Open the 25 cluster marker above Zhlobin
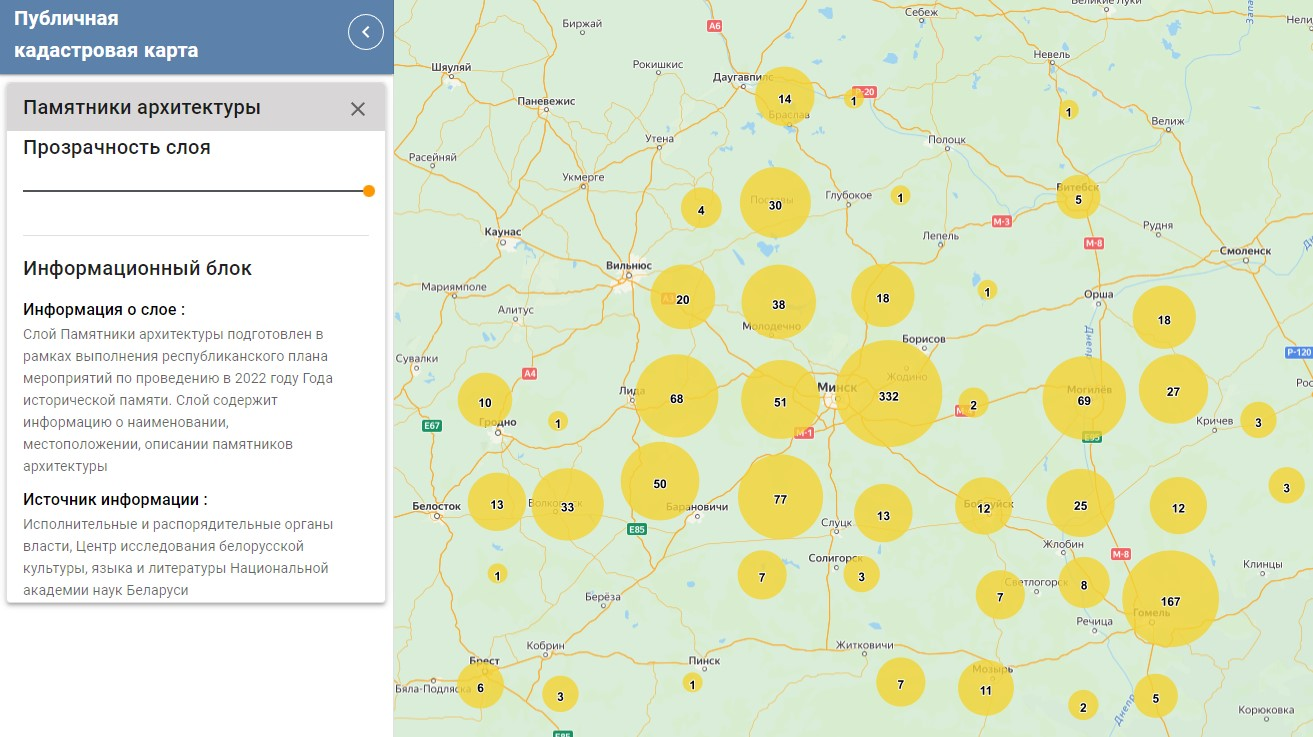Viewport: 1313px width, 737px height. coord(1080,505)
